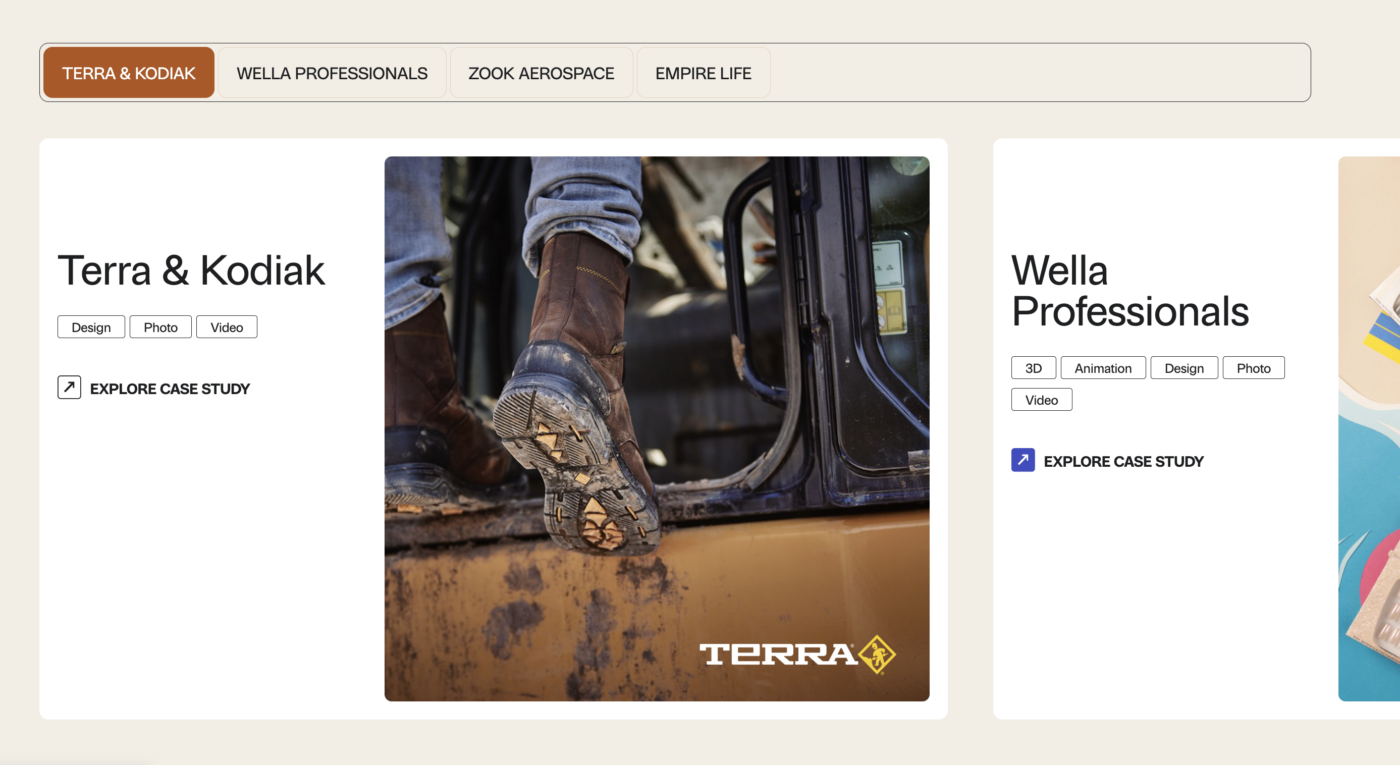Screen dimensions: 1400x765
Task: Click the Wella Professionals preview image
Action: click(1369, 428)
